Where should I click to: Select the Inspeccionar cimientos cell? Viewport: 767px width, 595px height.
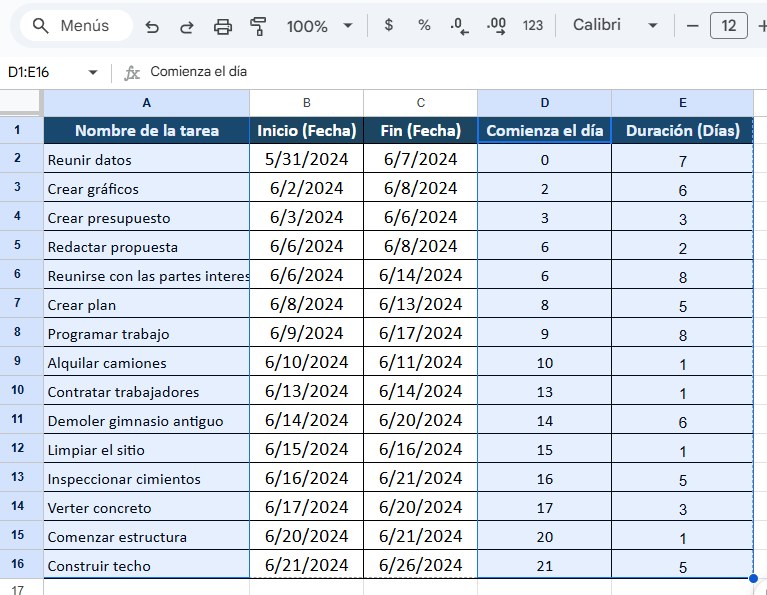click(x=146, y=477)
